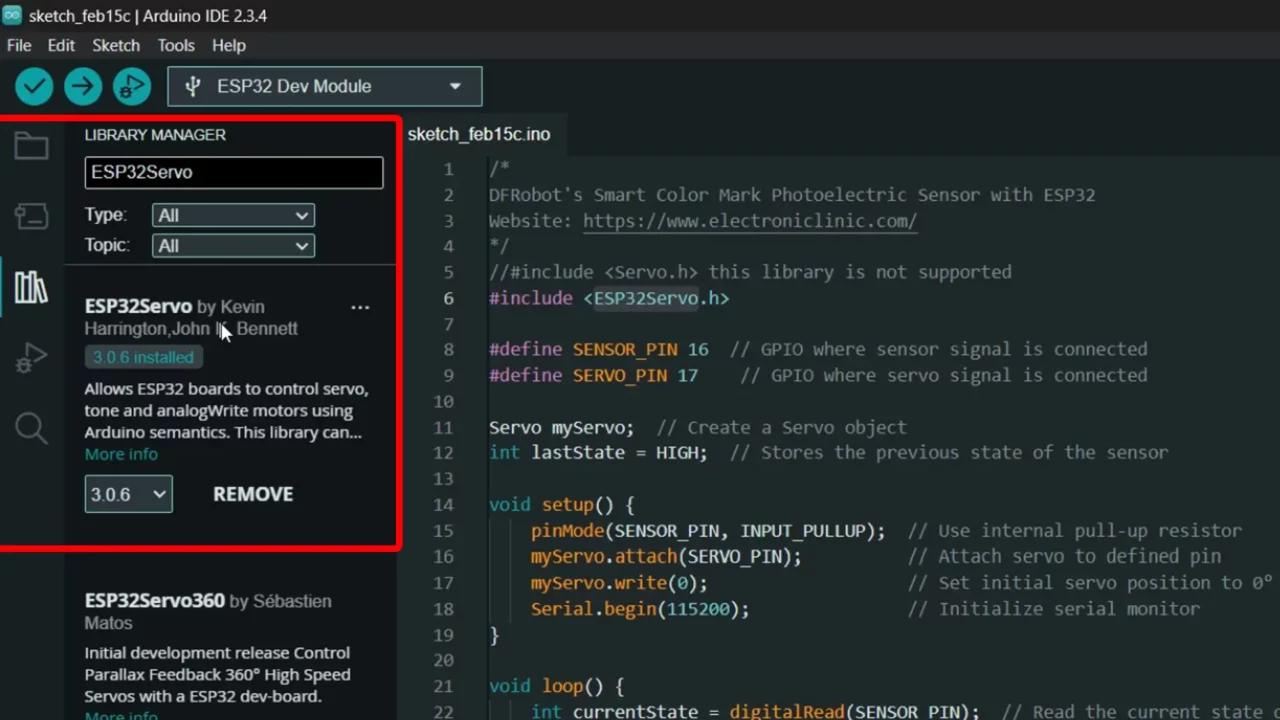Viewport: 1280px width, 720px height.
Task: Open the Edit menu
Action: (x=61, y=45)
